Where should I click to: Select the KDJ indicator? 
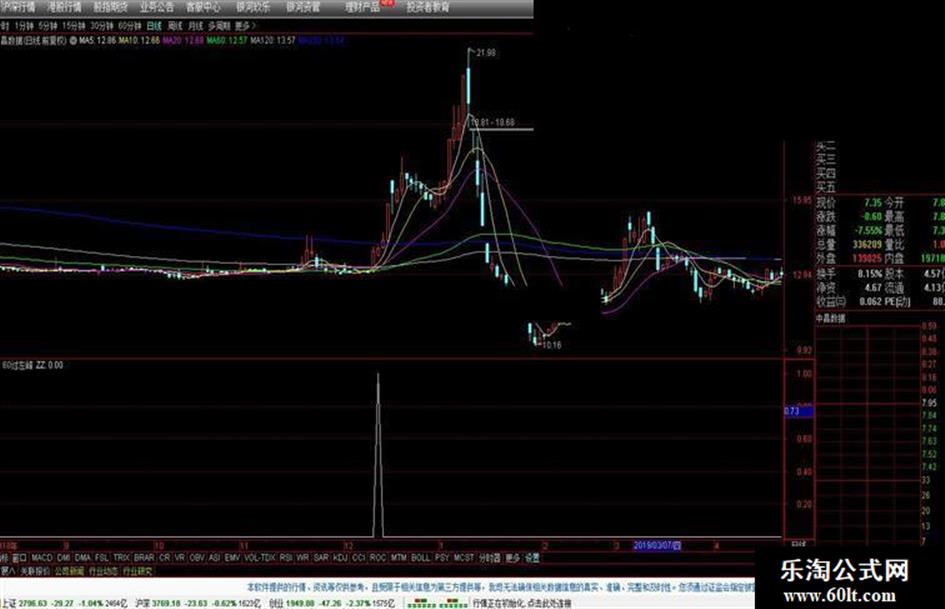click(x=341, y=558)
